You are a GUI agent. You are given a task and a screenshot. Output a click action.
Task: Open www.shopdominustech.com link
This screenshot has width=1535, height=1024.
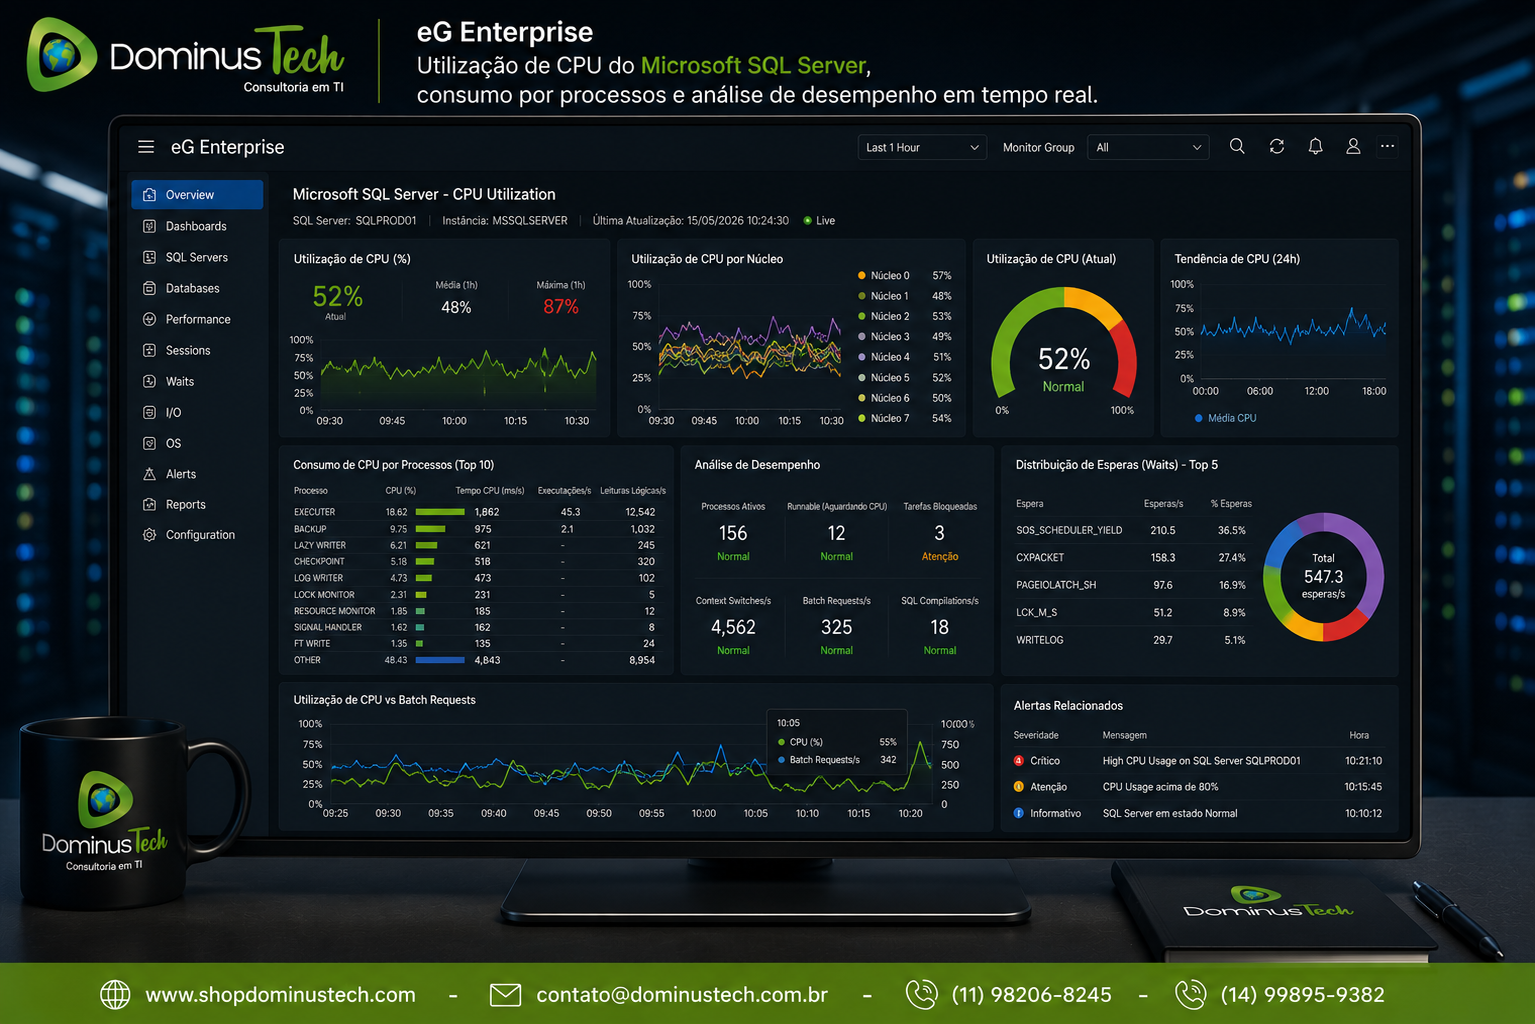click(280, 995)
